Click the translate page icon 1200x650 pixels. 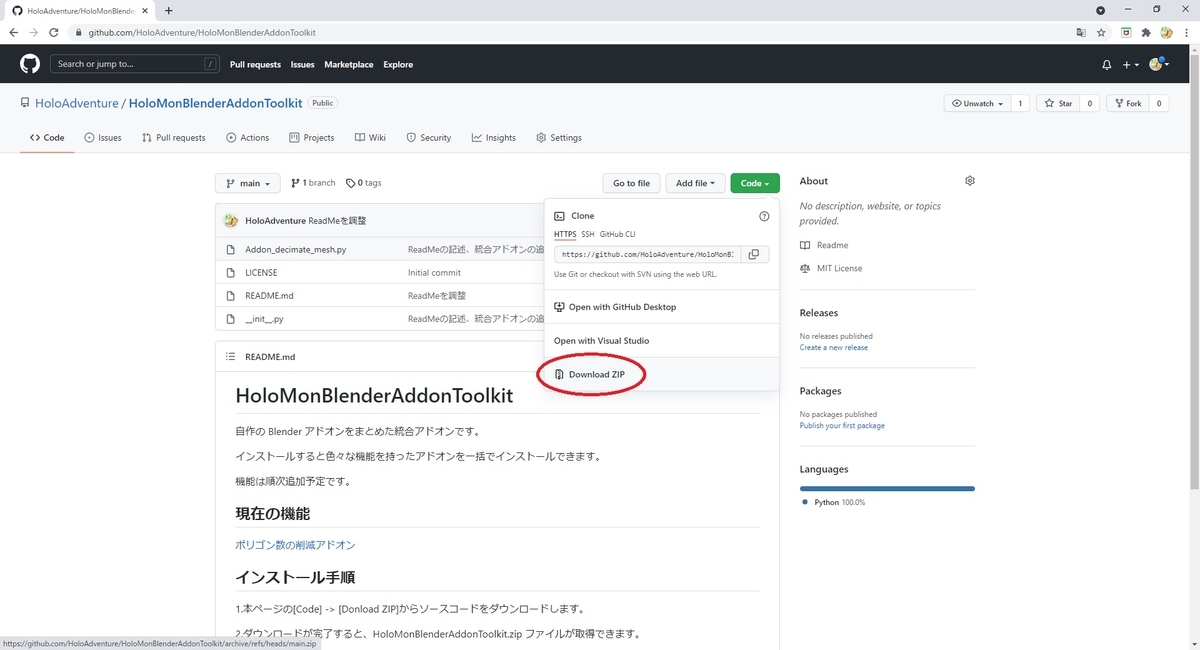pos(1081,32)
